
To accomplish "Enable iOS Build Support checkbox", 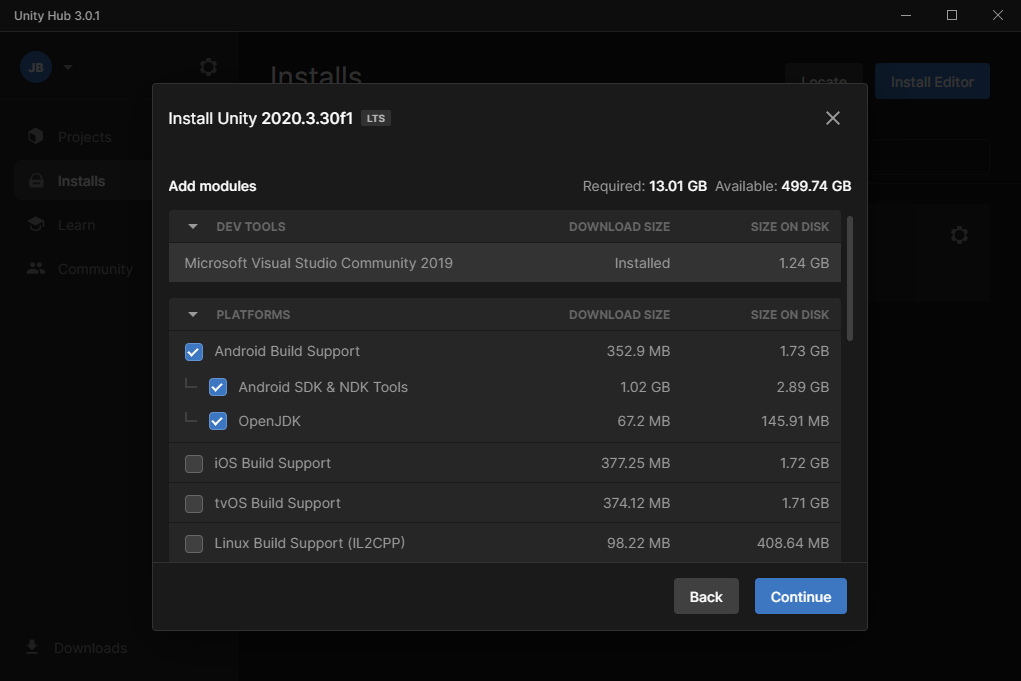I will tap(193, 464).
